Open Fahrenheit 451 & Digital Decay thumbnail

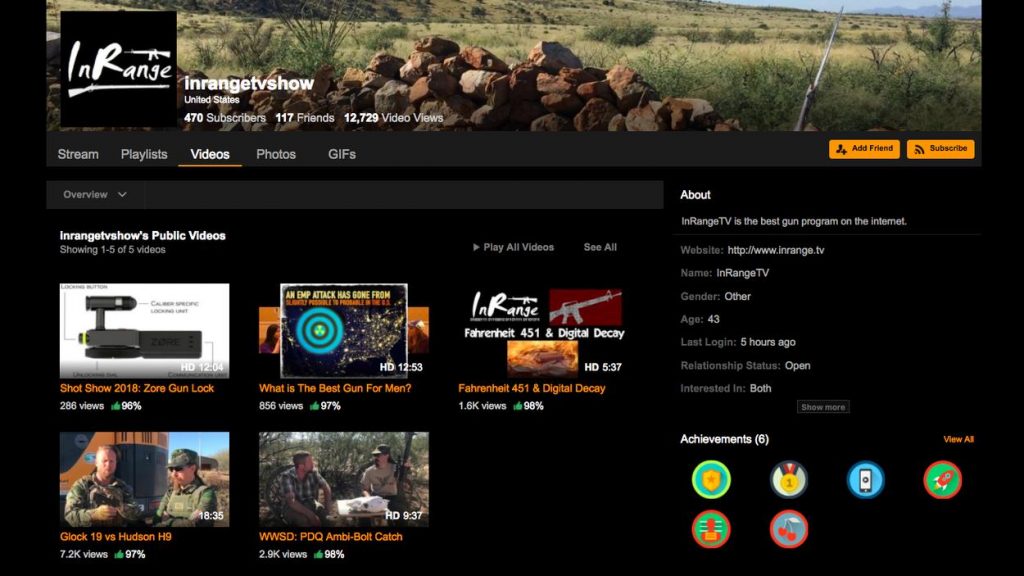pos(543,330)
